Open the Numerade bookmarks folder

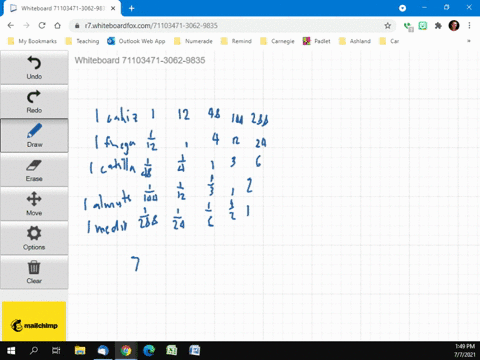point(193,41)
